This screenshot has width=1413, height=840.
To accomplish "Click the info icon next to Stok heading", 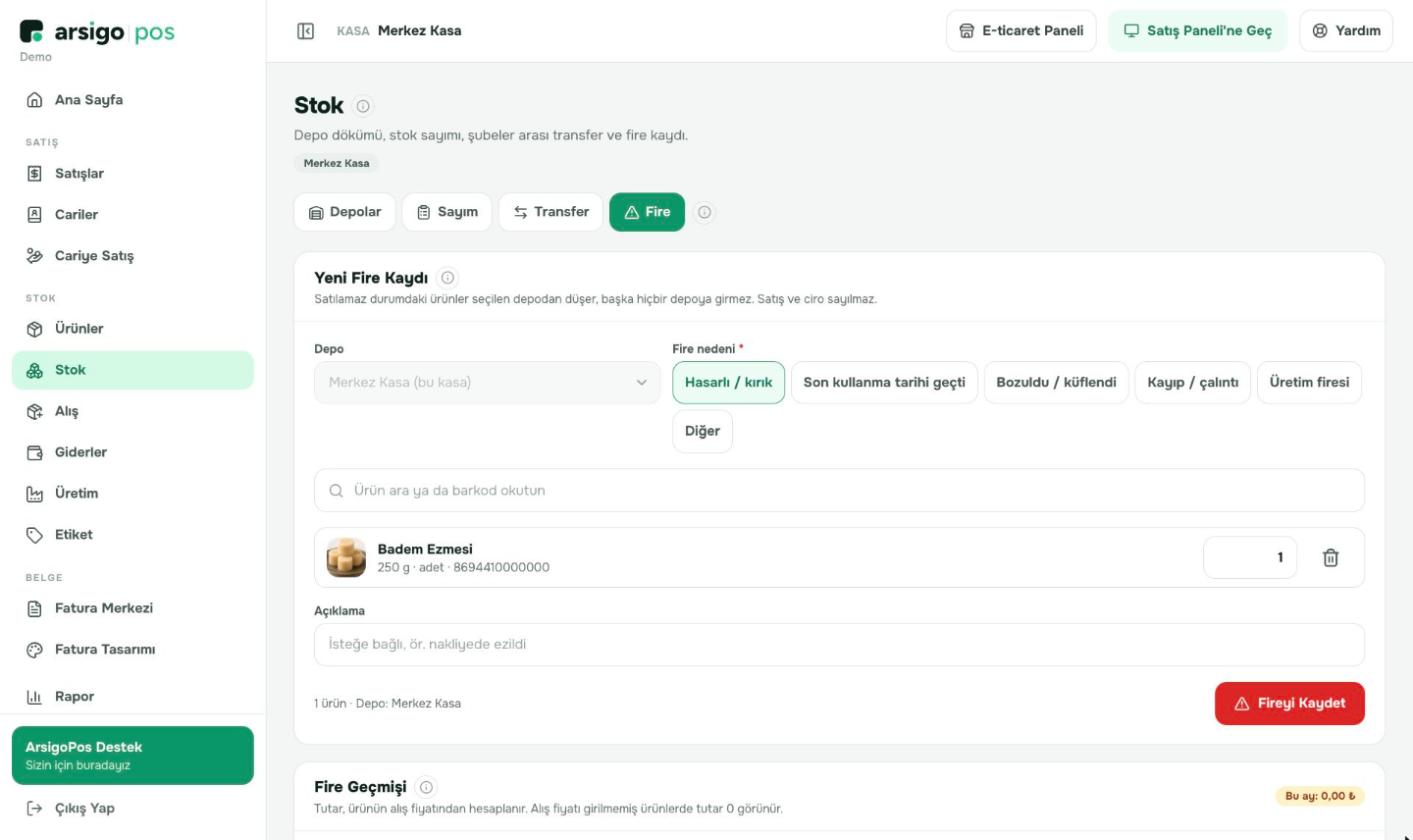I will pos(363,106).
